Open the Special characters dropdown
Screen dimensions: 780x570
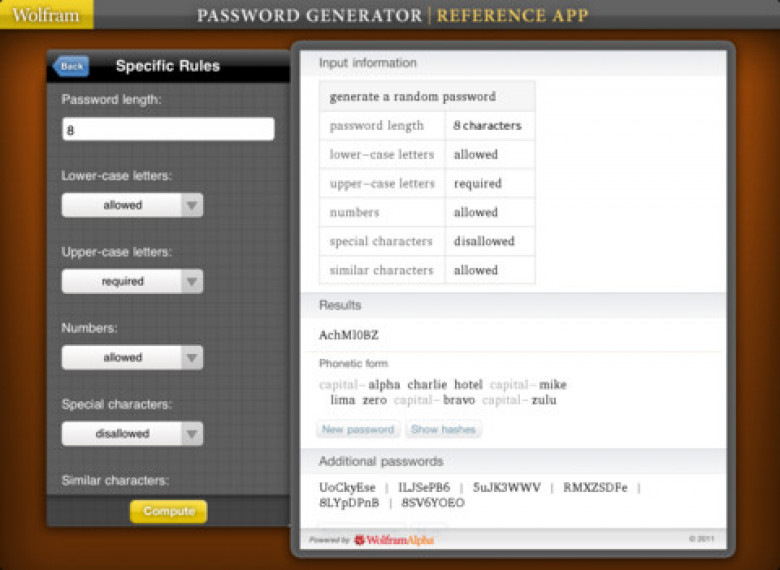tap(132, 434)
